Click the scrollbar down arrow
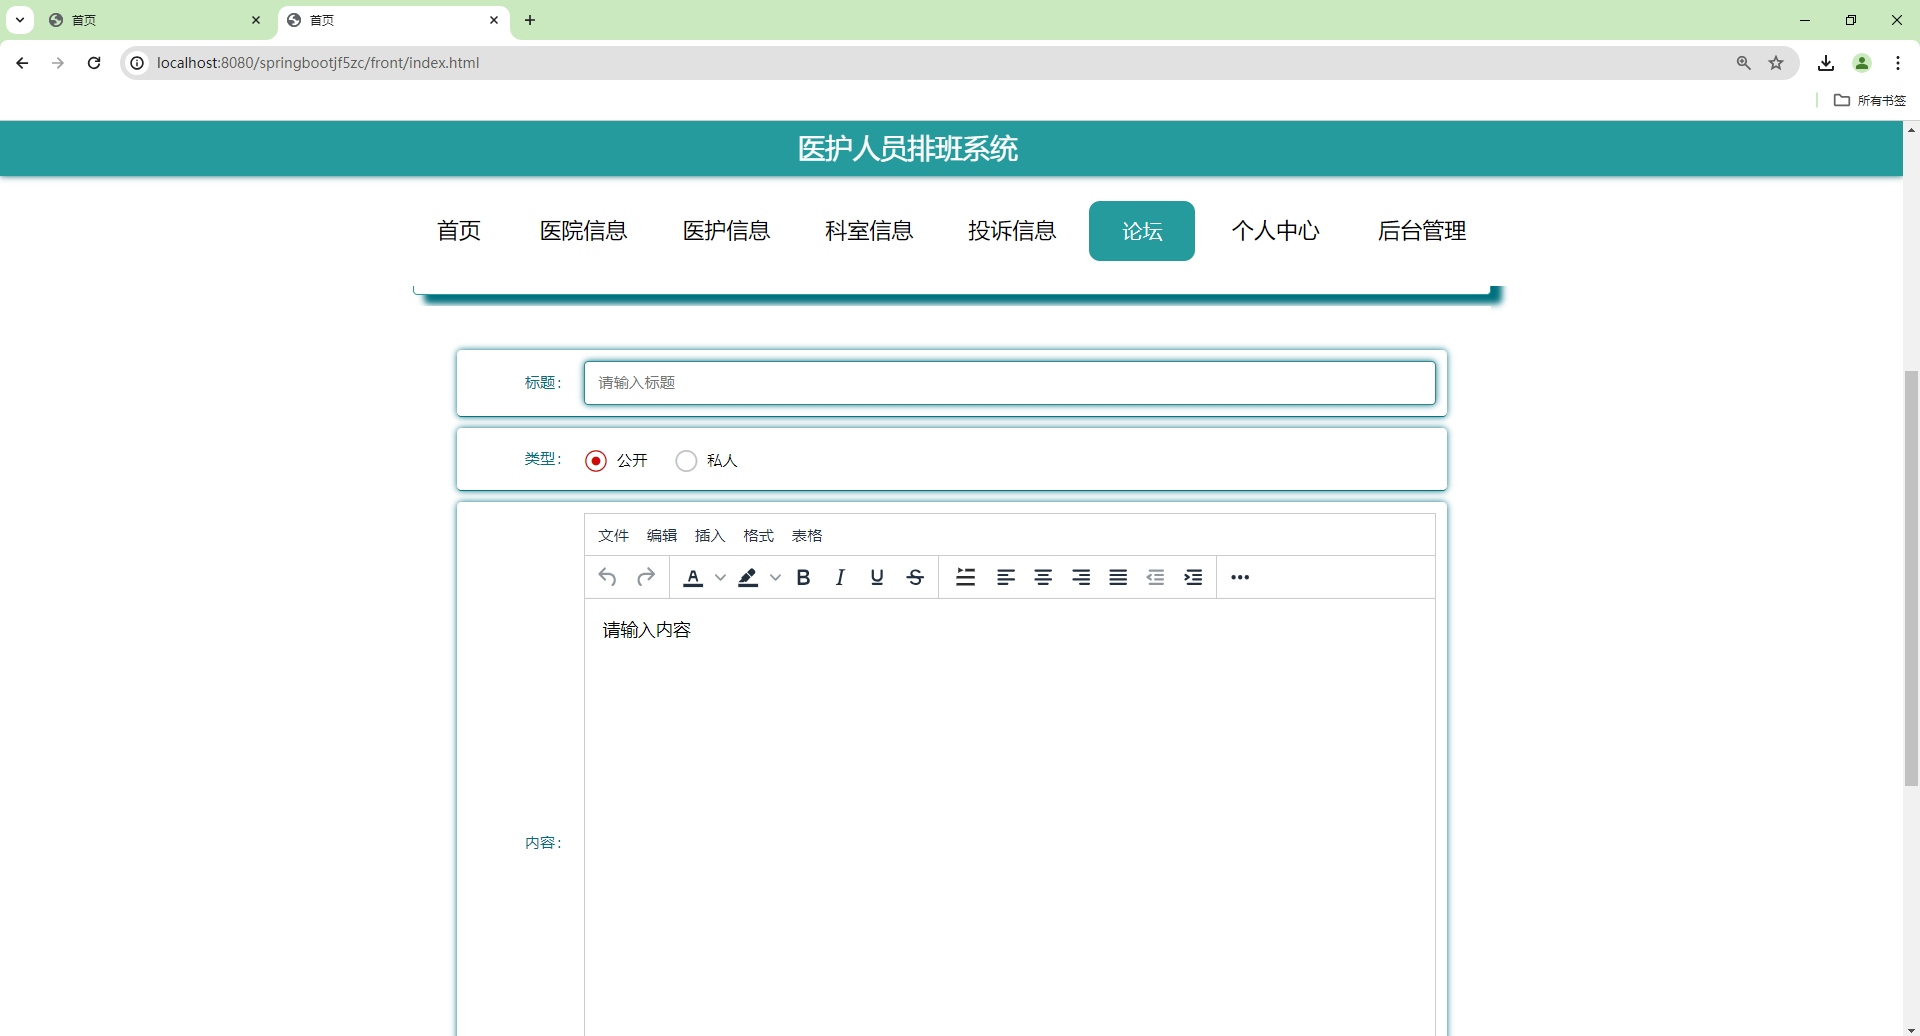The width and height of the screenshot is (1920, 1036). [1911, 1029]
